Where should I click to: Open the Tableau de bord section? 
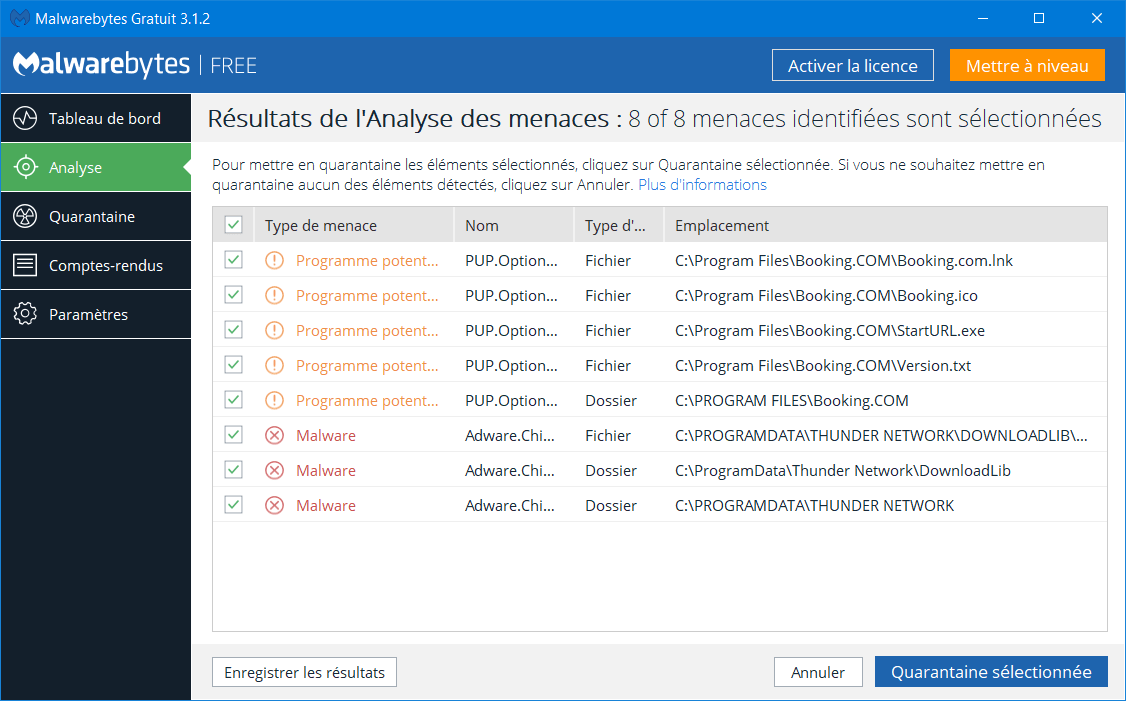96,118
